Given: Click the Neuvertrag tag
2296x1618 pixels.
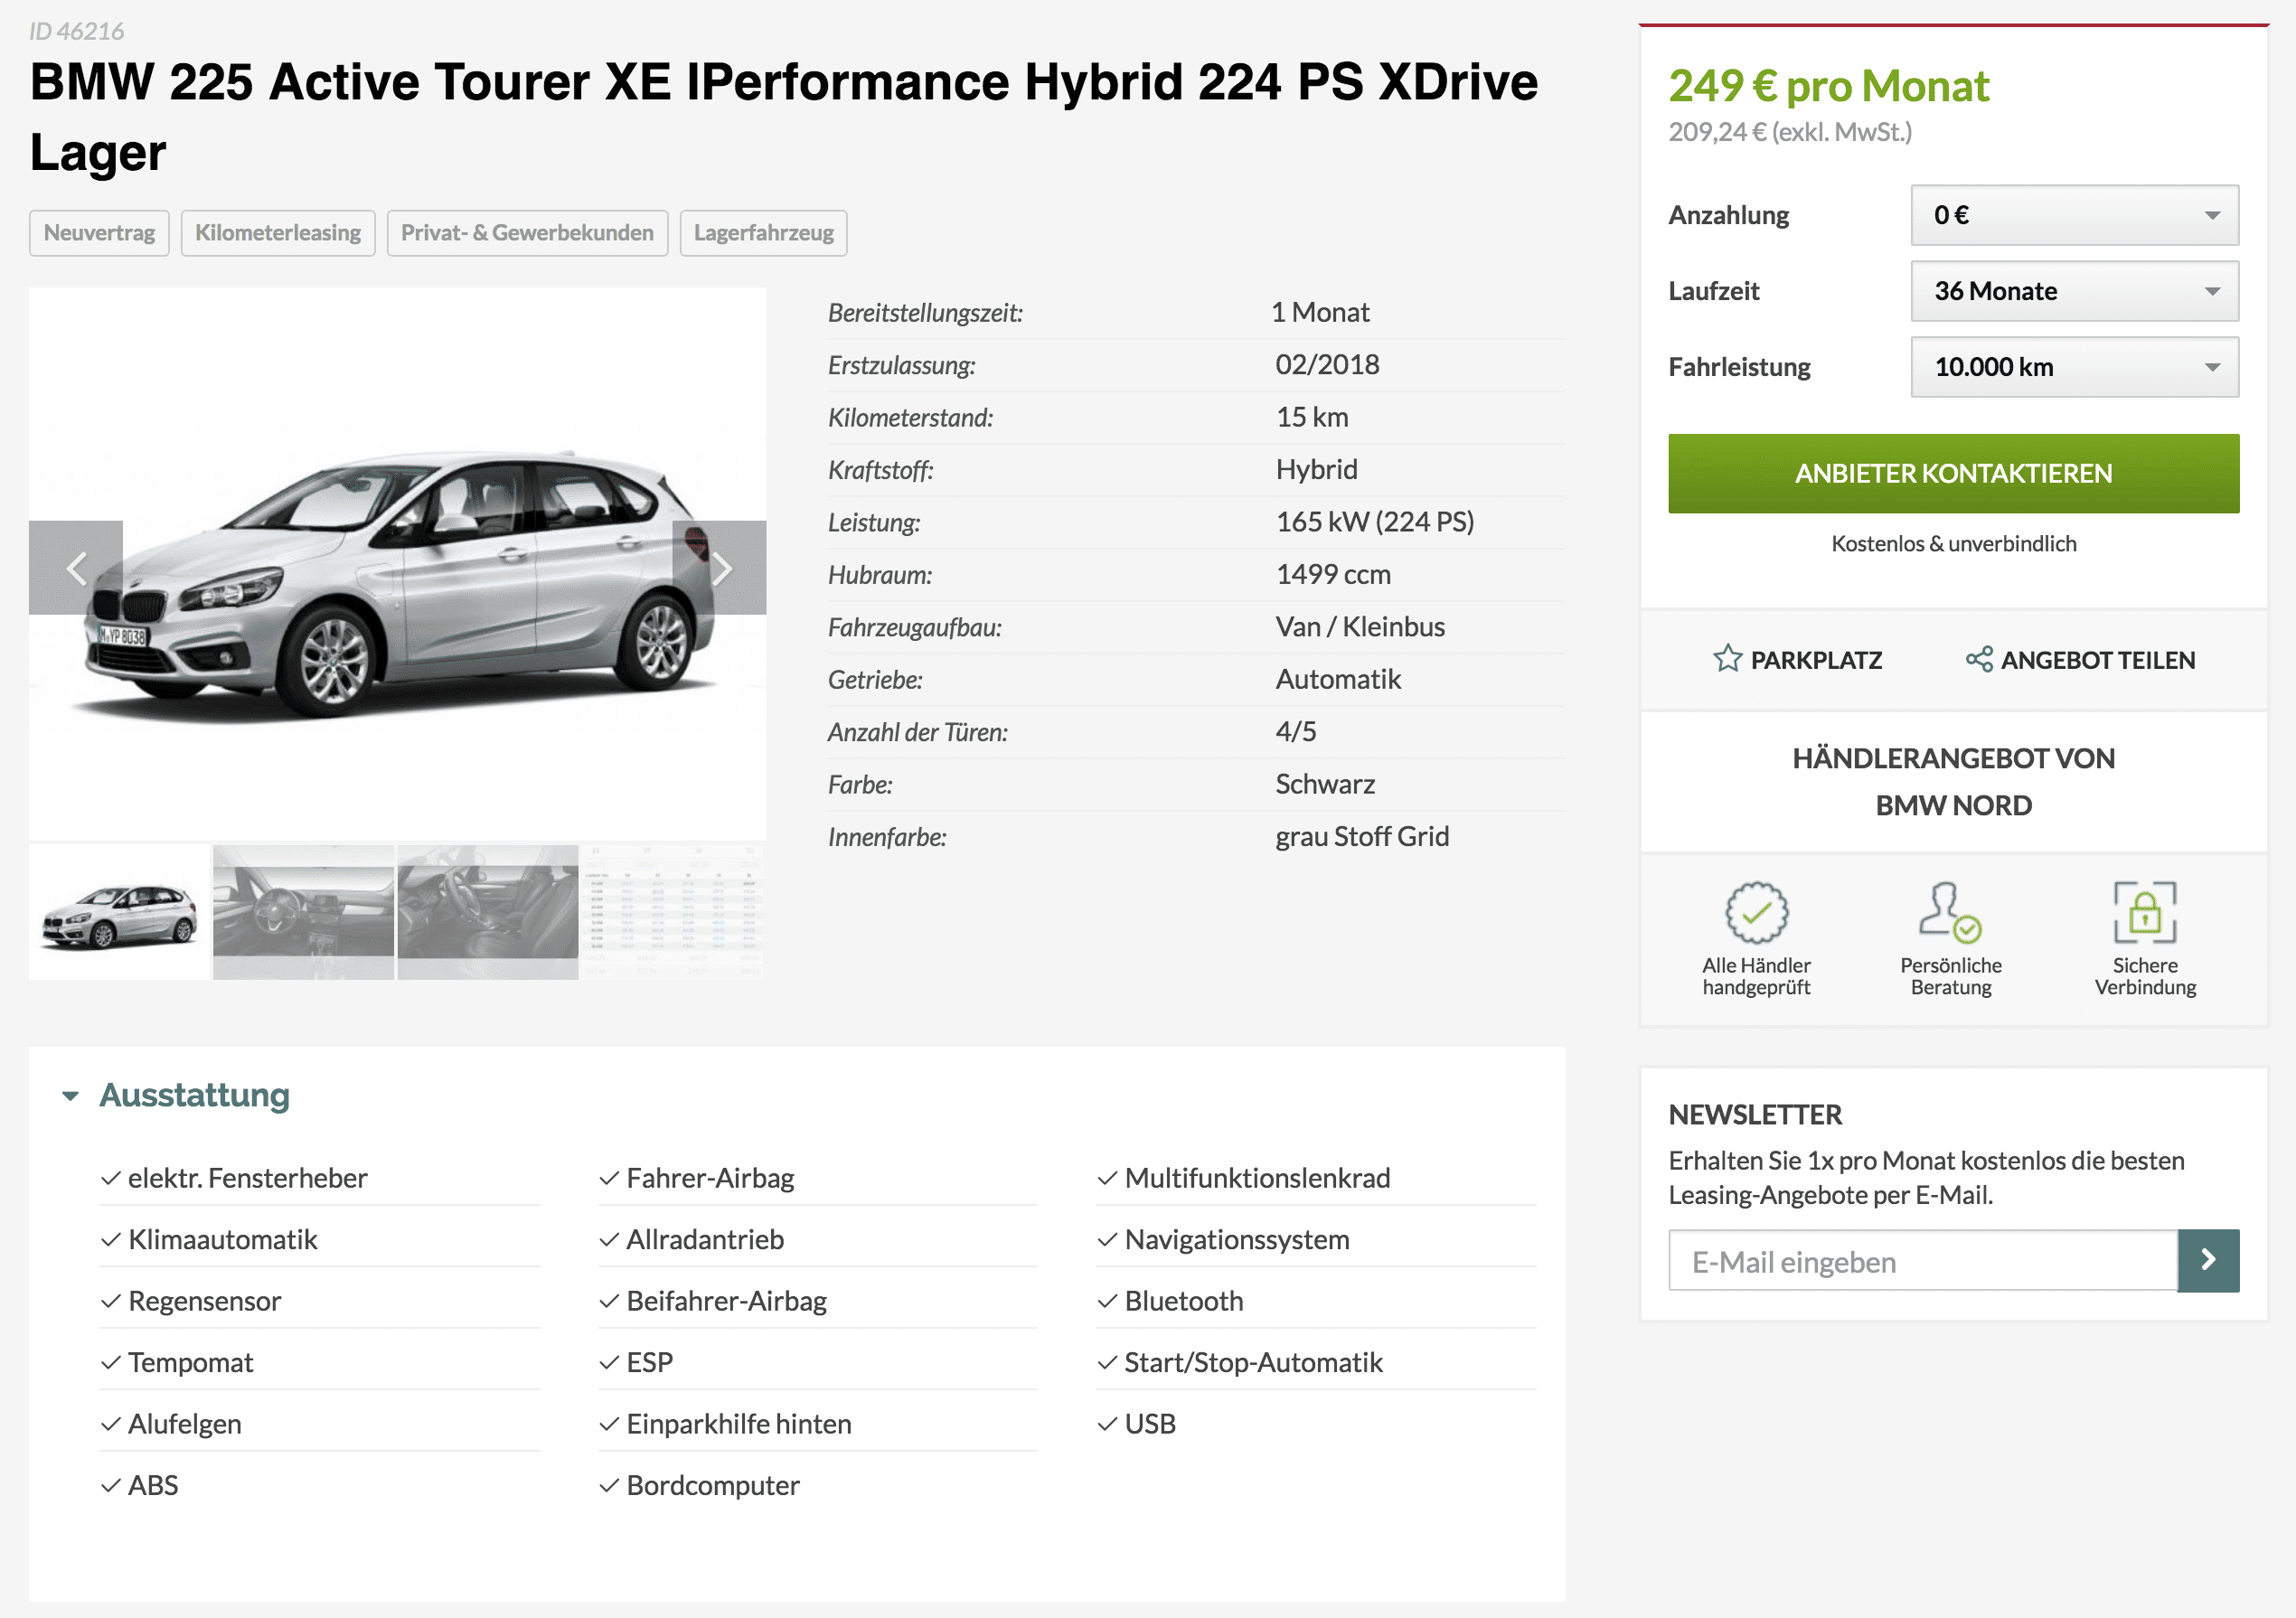Looking at the screenshot, I should [99, 233].
